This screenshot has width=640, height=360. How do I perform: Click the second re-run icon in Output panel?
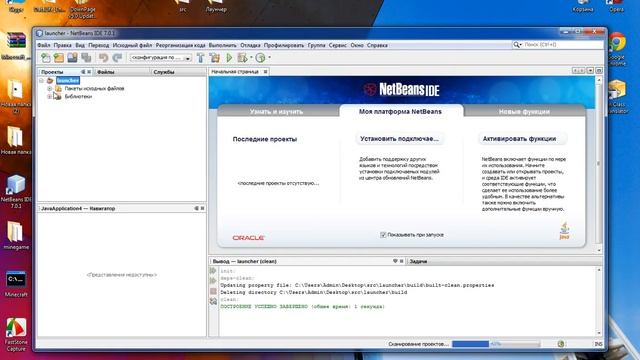pos(213,281)
